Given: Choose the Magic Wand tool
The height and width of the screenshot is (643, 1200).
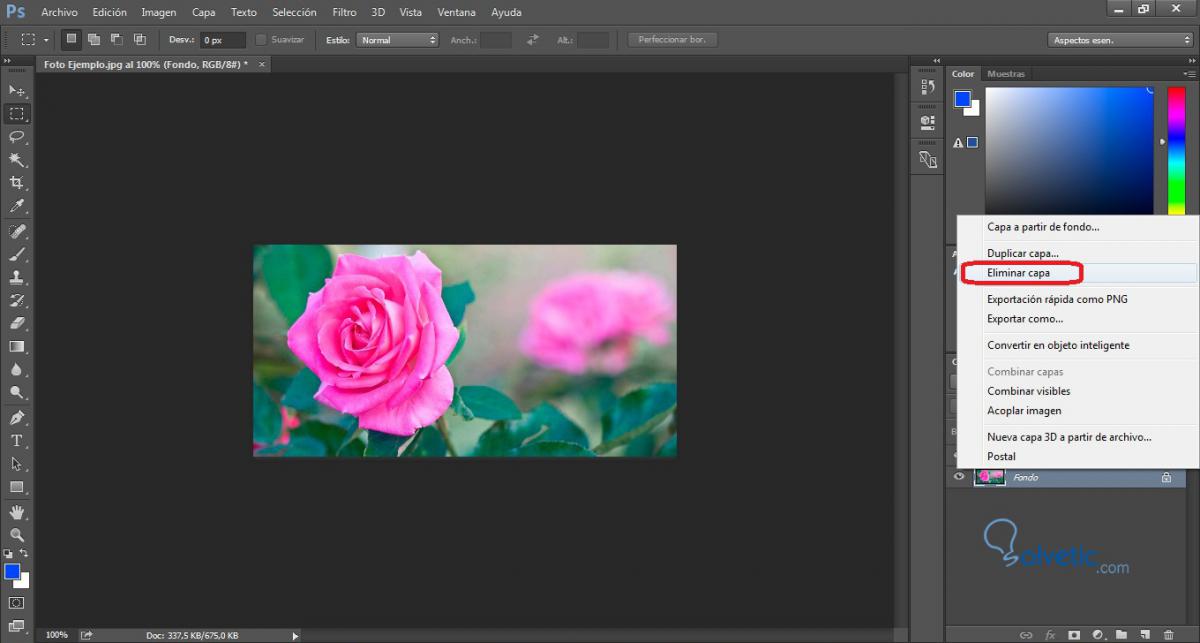Looking at the screenshot, I should click(x=16, y=160).
